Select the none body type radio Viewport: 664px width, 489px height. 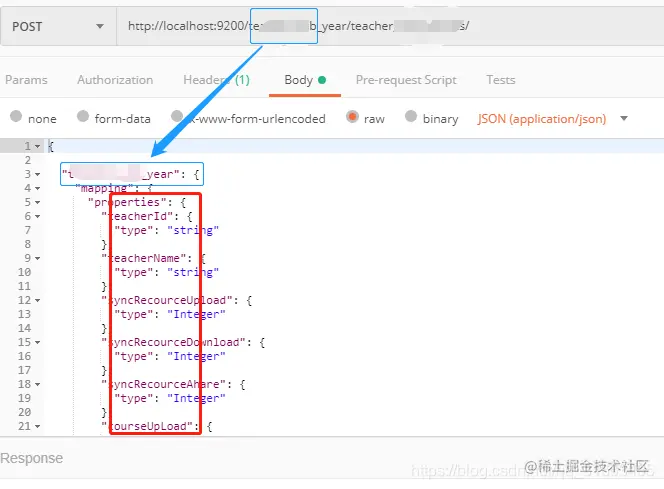point(16,116)
